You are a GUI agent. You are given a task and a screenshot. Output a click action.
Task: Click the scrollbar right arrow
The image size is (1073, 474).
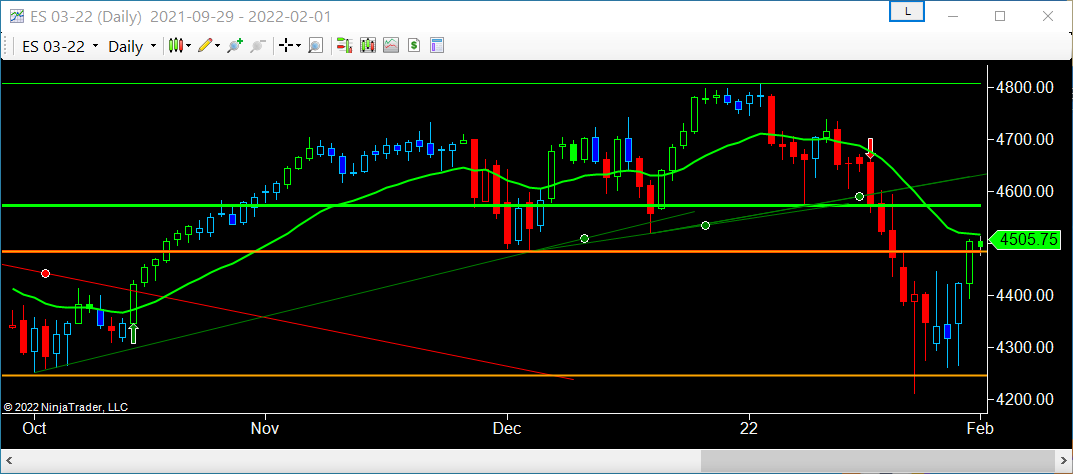[x=1062, y=461]
